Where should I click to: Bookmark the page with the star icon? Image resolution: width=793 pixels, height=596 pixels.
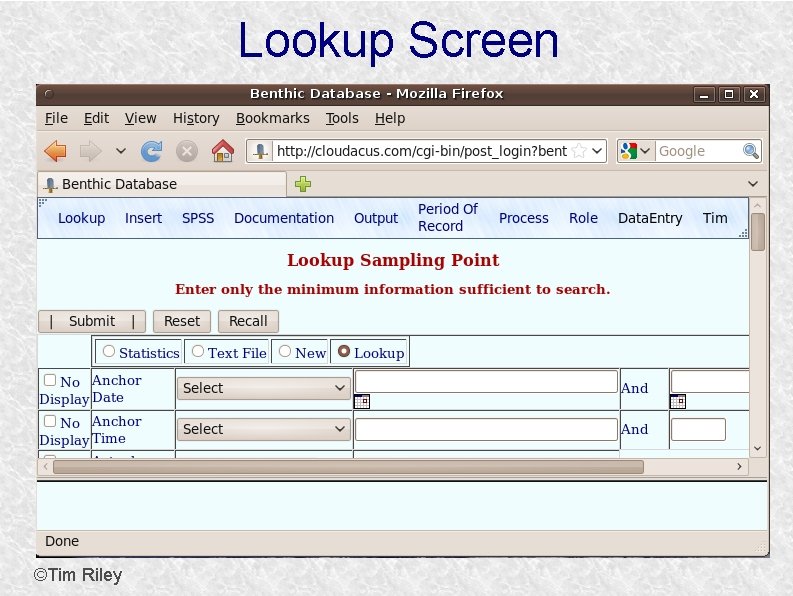click(x=579, y=151)
